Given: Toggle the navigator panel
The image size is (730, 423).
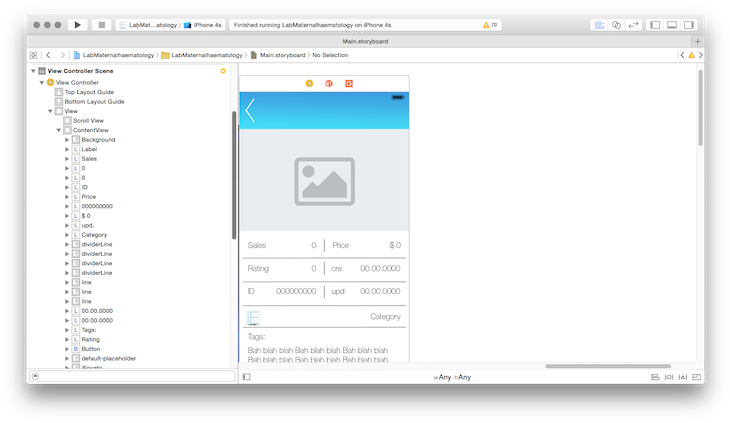Looking at the screenshot, I should click(655, 25).
